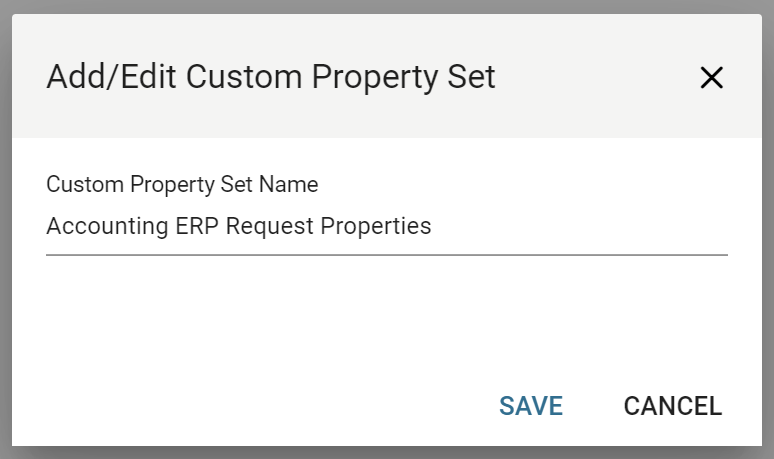The image size is (774, 459).
Task: Click blank area left of SAVE button
Action: point(250,406)
